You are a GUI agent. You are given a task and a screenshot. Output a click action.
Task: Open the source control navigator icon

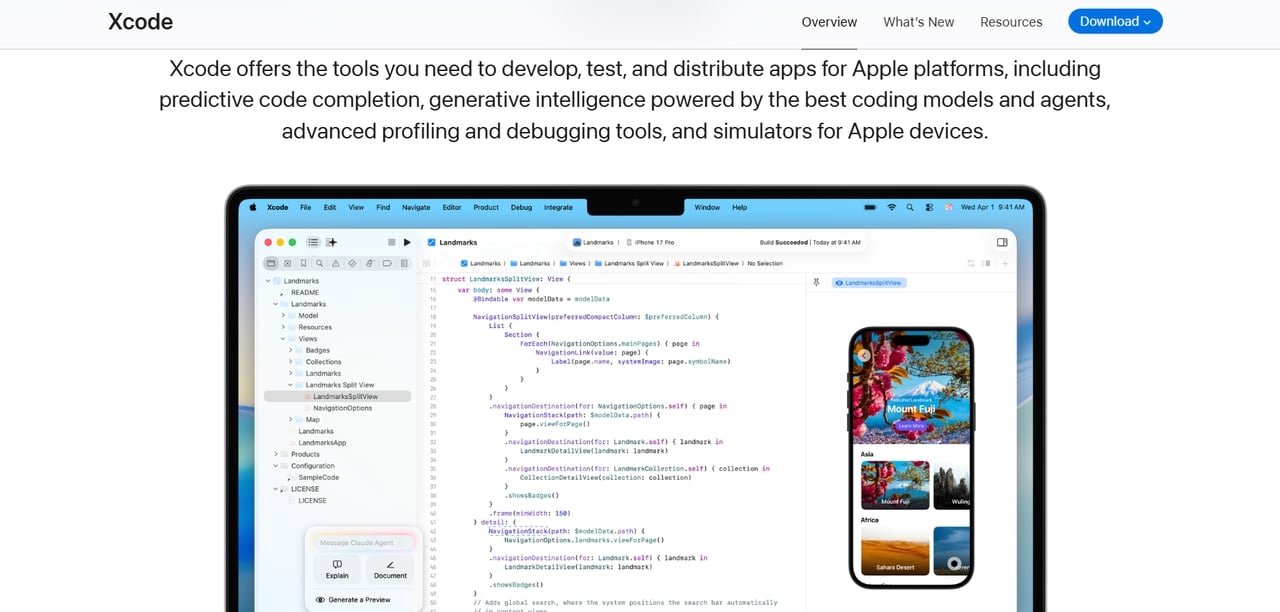(287, 264)
